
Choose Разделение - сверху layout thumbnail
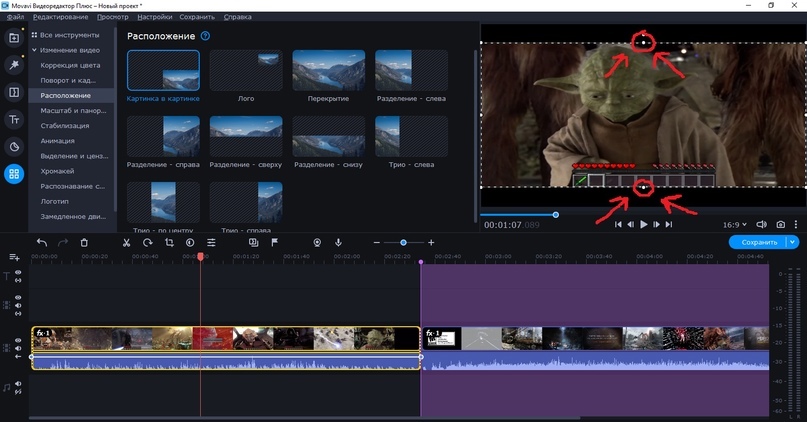pos(246,136)
